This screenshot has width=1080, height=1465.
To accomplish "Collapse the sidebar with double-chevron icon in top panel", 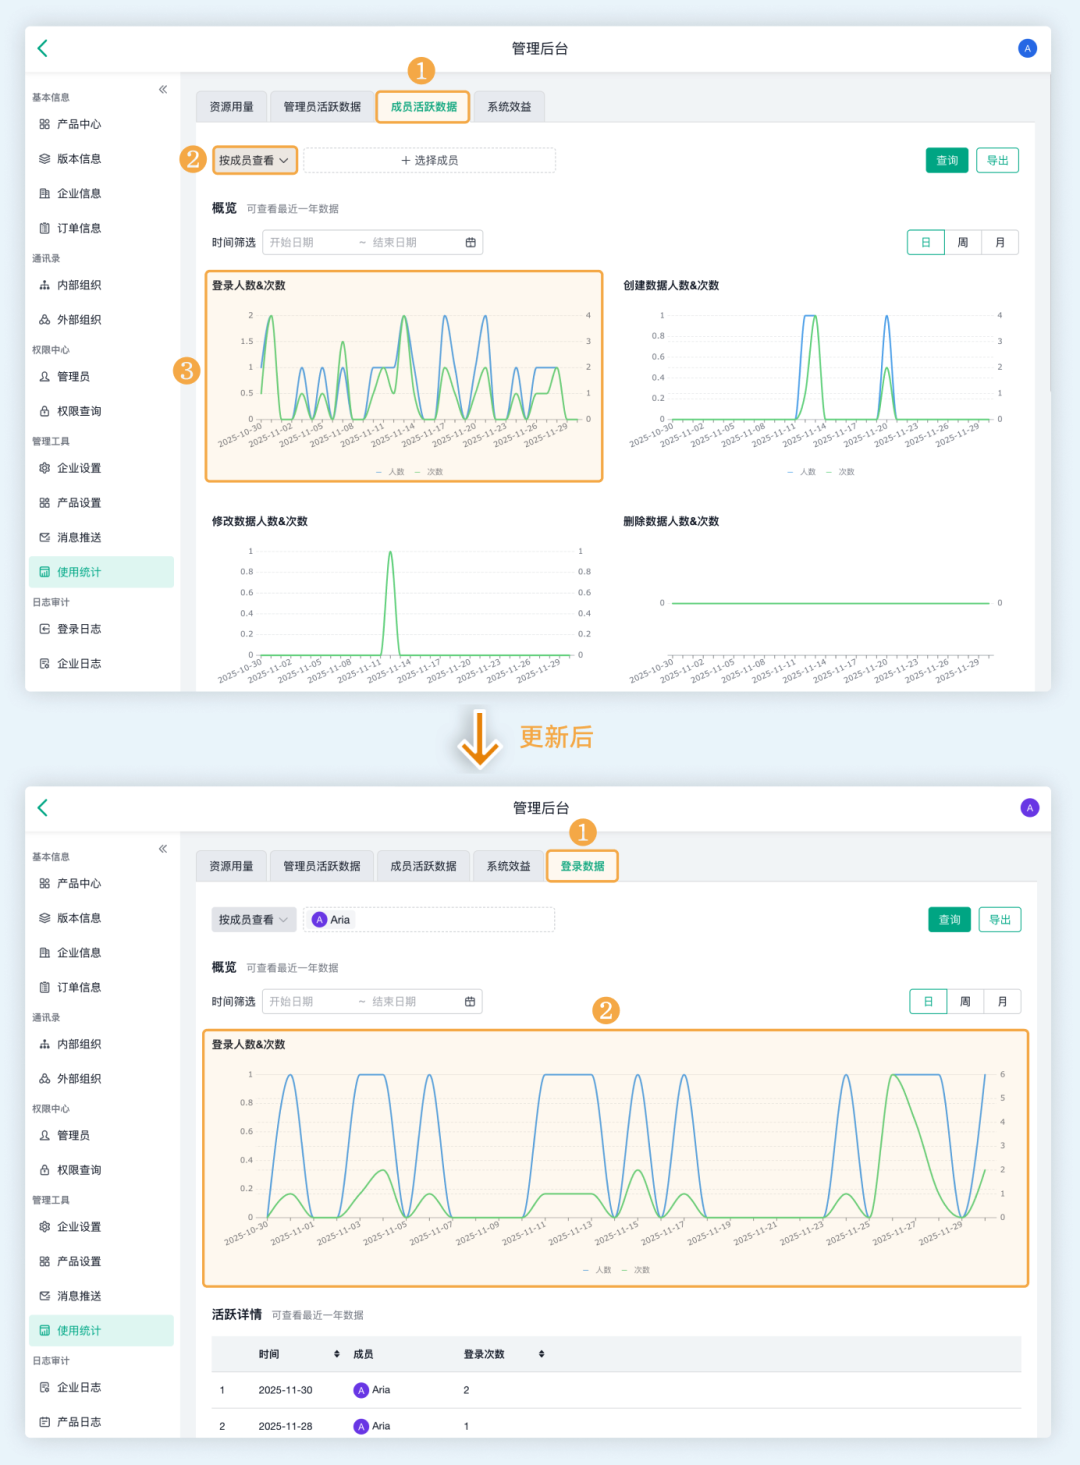I will (x=163, y=90).
